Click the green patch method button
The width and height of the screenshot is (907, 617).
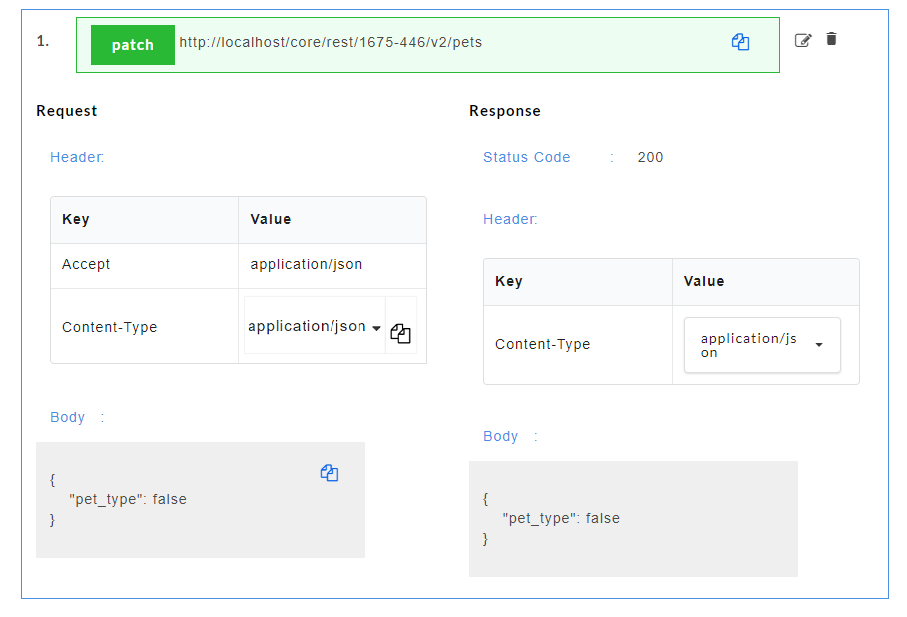click(132, 45)
